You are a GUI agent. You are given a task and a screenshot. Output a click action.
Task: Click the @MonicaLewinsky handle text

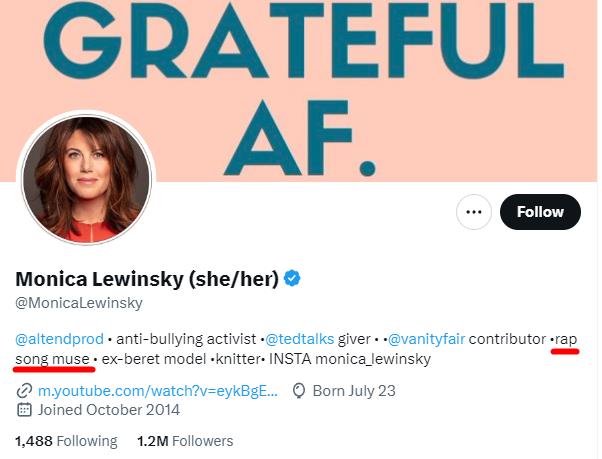point(79,303)
